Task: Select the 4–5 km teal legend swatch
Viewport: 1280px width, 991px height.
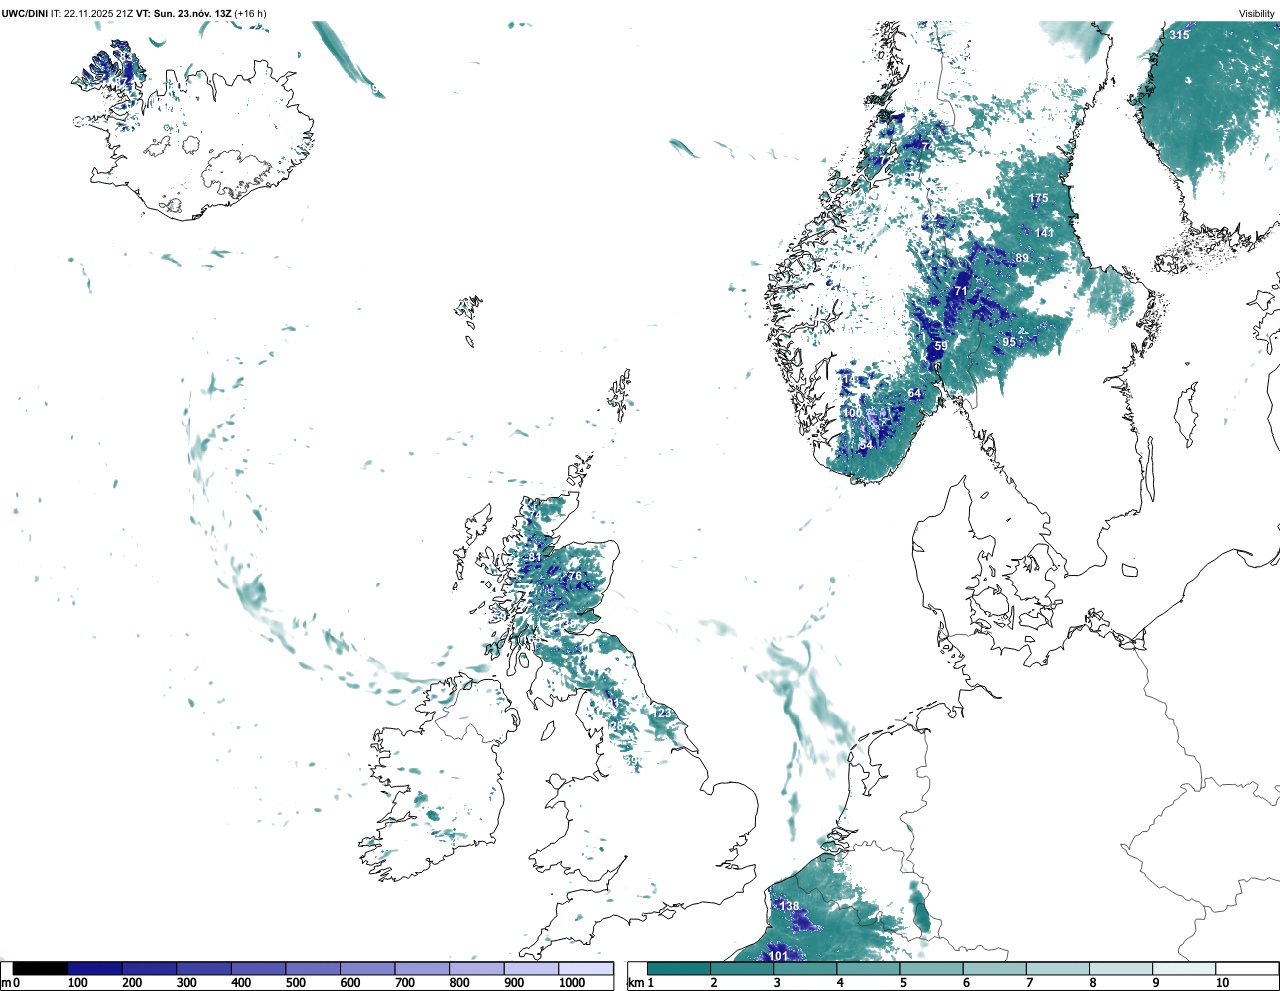Action: coord(868,968)
